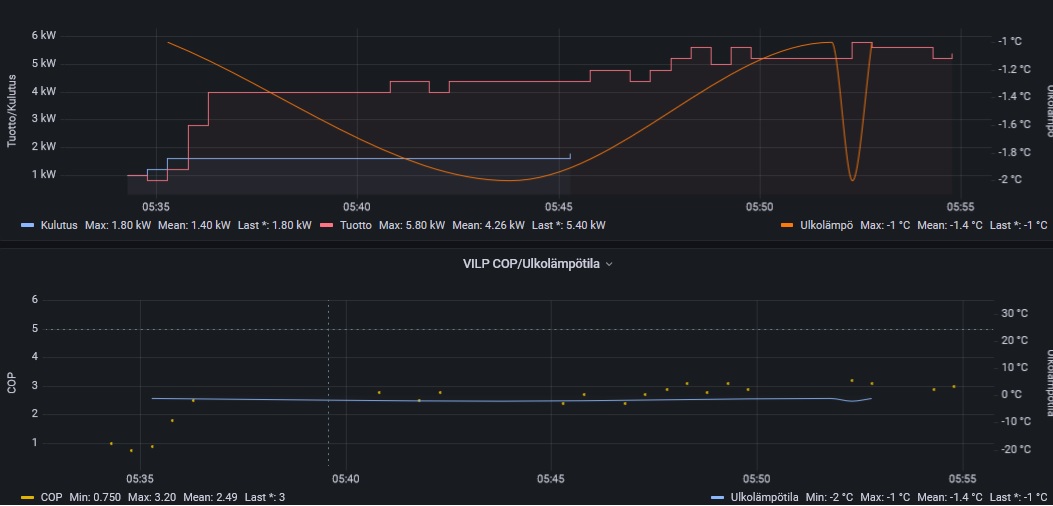Screen dimensions: 1053x506
Task: Toggle the Ulkolämpötila series in the lower legend
Action: (x=763, y=497)
